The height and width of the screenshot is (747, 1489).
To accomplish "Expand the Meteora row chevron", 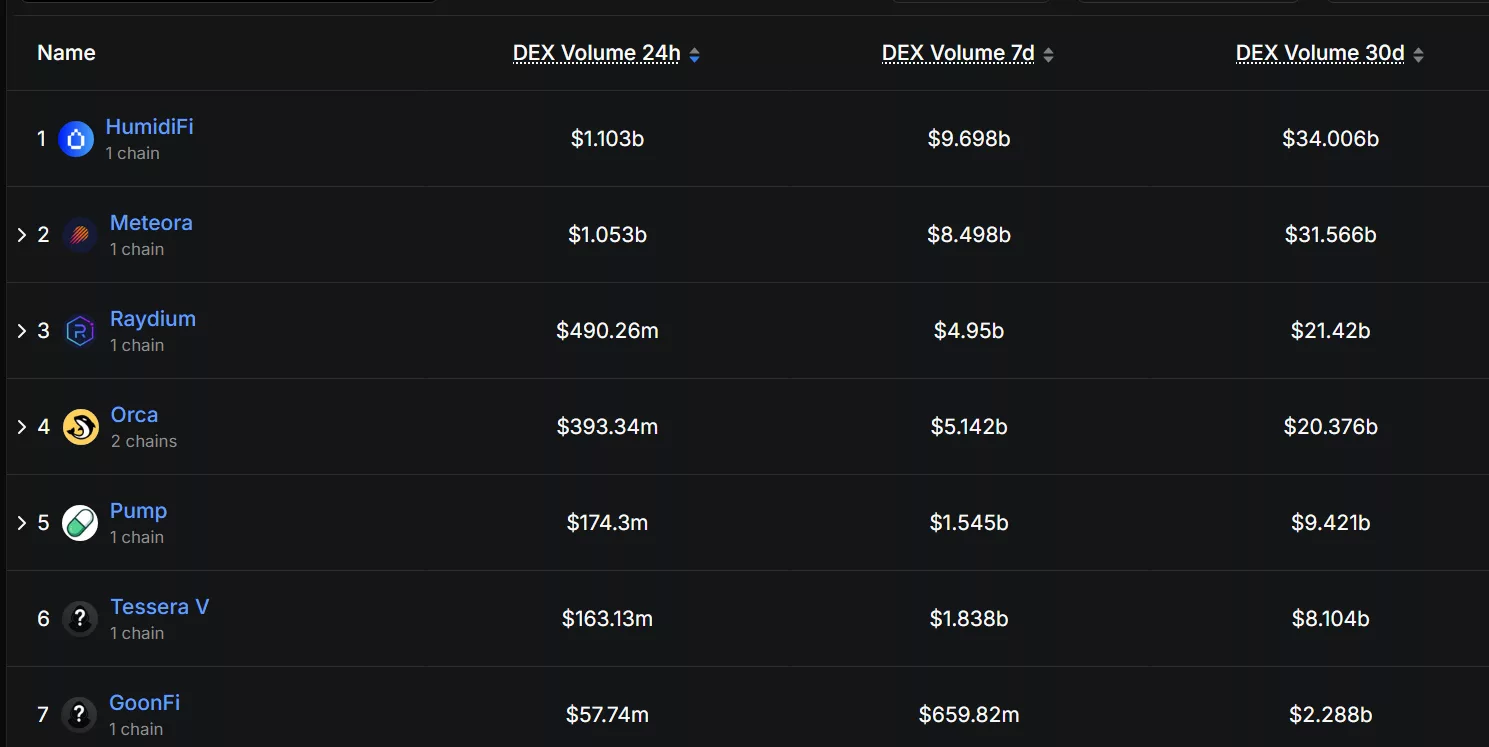I will pos(21,234).
